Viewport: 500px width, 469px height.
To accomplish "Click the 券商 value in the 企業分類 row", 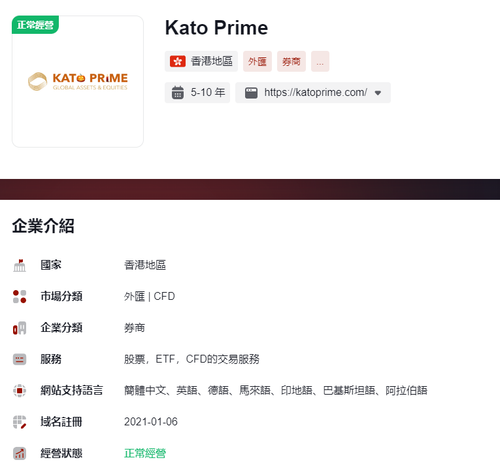I will [134, 328].
